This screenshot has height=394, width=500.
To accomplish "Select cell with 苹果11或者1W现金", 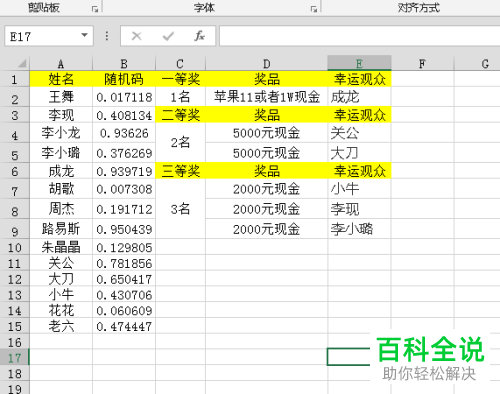I will 267,97.
